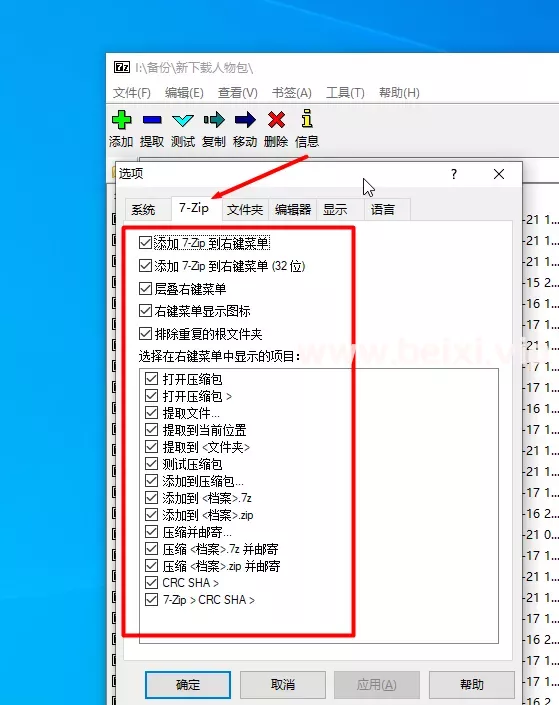This screenshot has height=705, width=559.
Task: Click the Copy (复制) arrow icon
Action: click(x=214, y=120)
